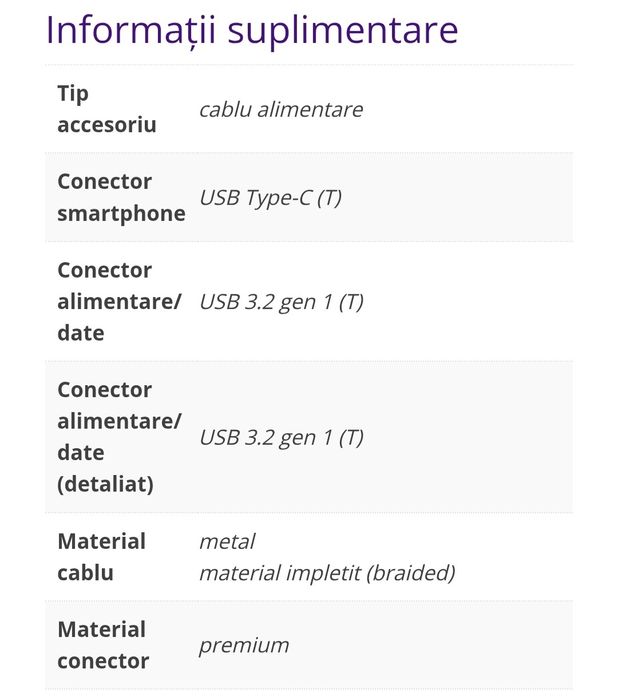Image resolution: width=618 pixels, height=700 pixels.
Task: Click the 'cablu alimentare' value
Action: [281, 109]
